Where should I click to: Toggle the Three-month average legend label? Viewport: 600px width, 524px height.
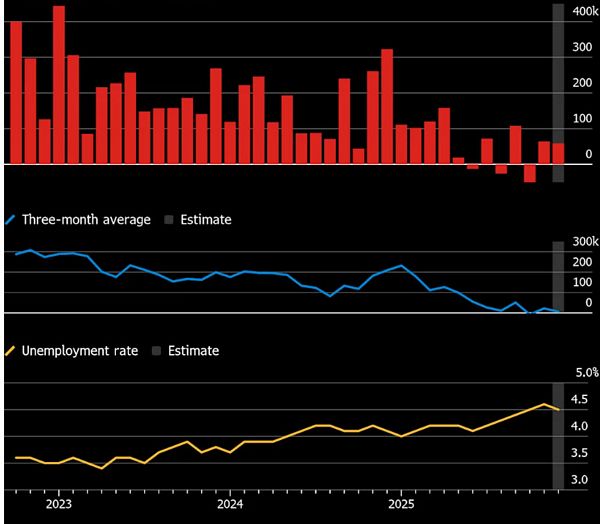[x=86, y=220]
